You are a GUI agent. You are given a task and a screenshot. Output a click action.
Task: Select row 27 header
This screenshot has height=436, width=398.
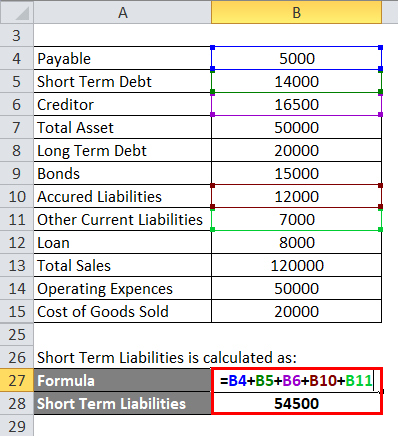(x=17, y=380)
